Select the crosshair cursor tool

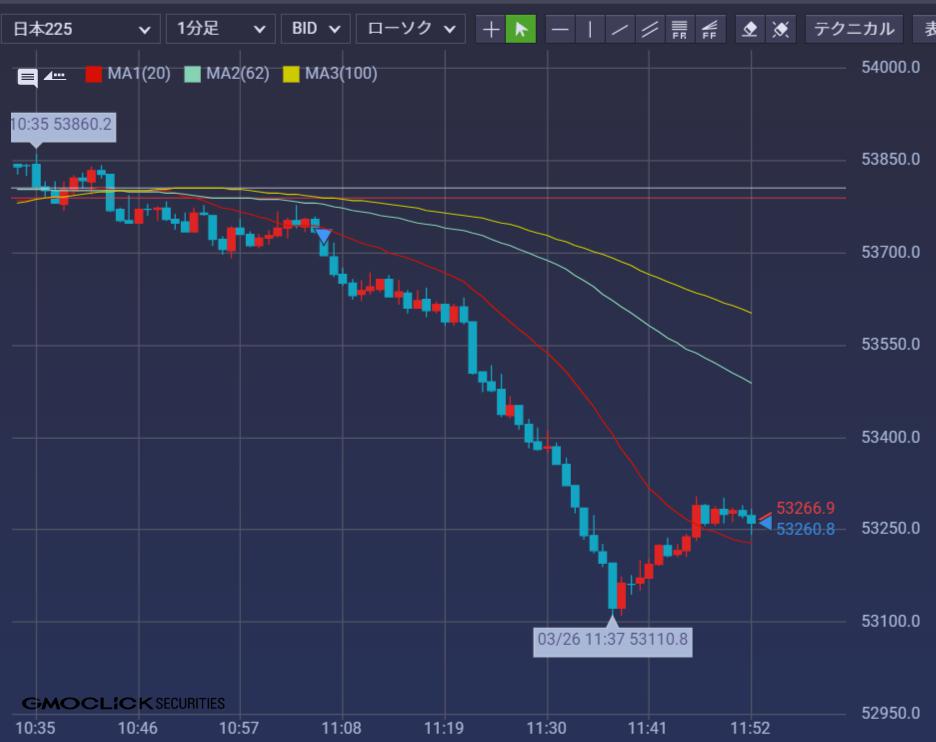click(x=491, y=29)
